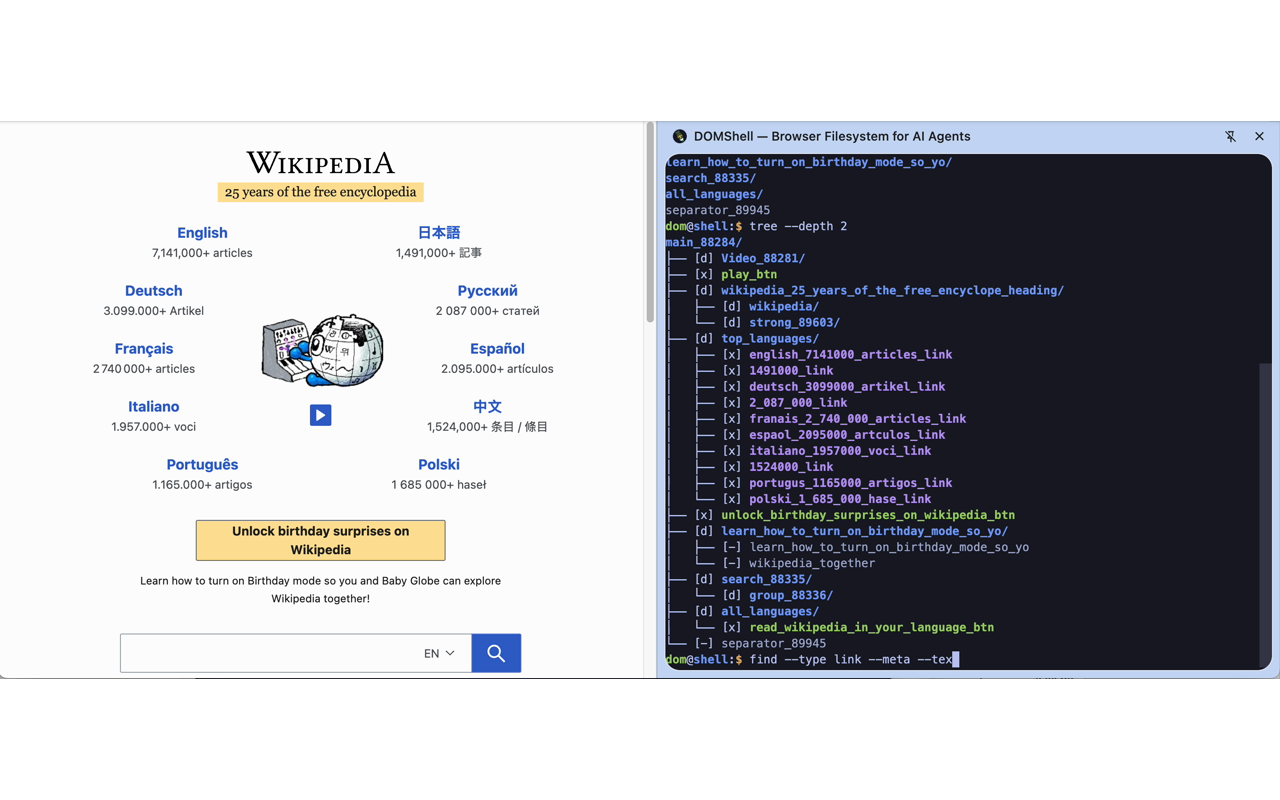Click the play_btn entry in terminal tree
Viewport: 1280px width, 800px height.
[x=748, y=275]
